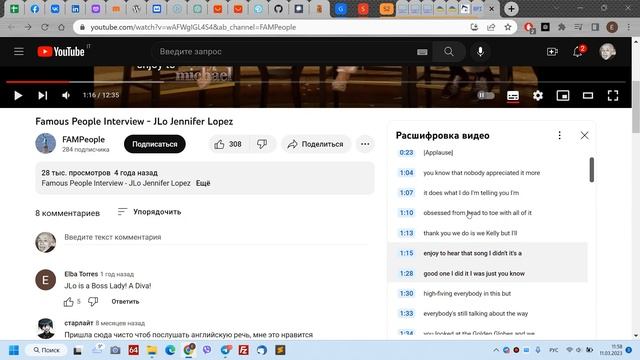This screenshot has height=360, width=640.
Task: Switch to the GitHub browser tab
Action: 278,9
